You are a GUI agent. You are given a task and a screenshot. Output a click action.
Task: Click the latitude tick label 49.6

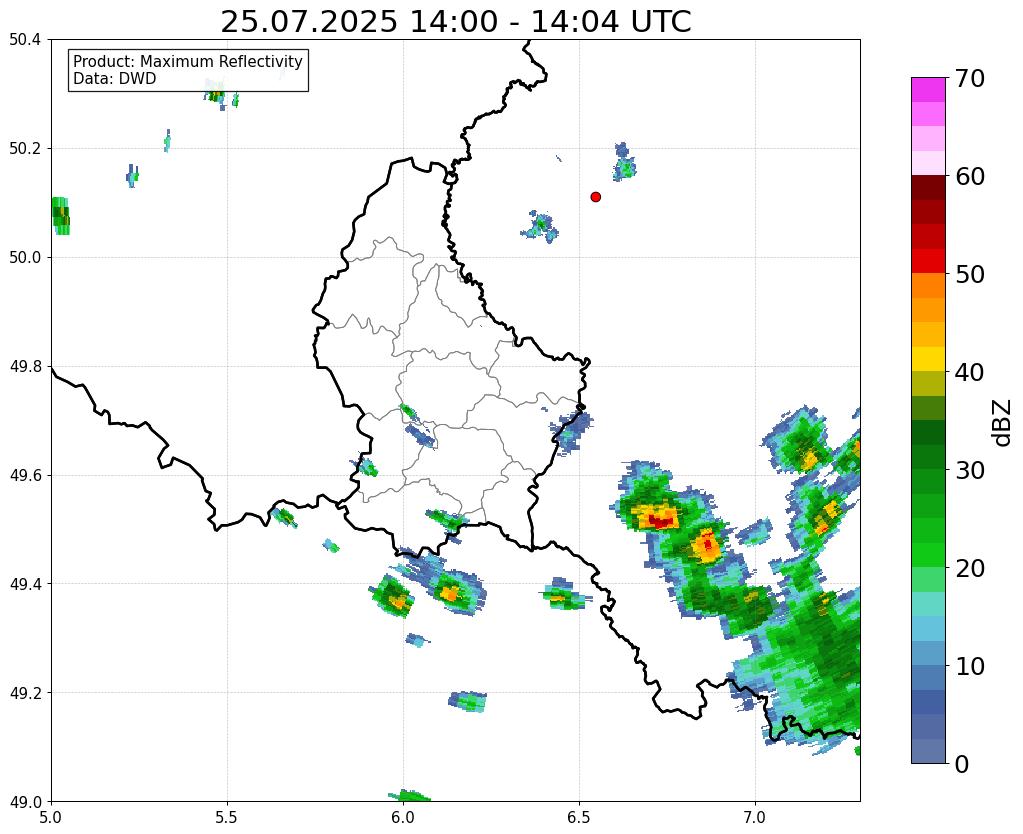click(x=25, y=475)
